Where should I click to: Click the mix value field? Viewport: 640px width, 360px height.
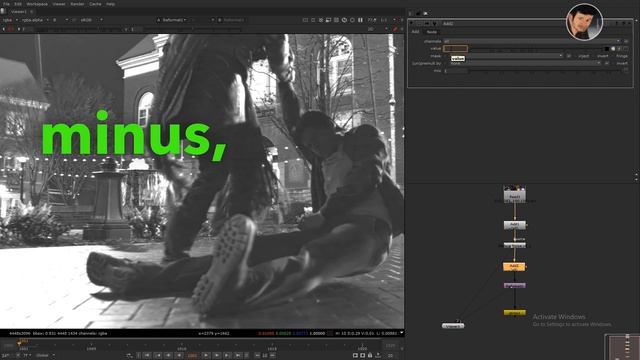(x=455, y=71)
